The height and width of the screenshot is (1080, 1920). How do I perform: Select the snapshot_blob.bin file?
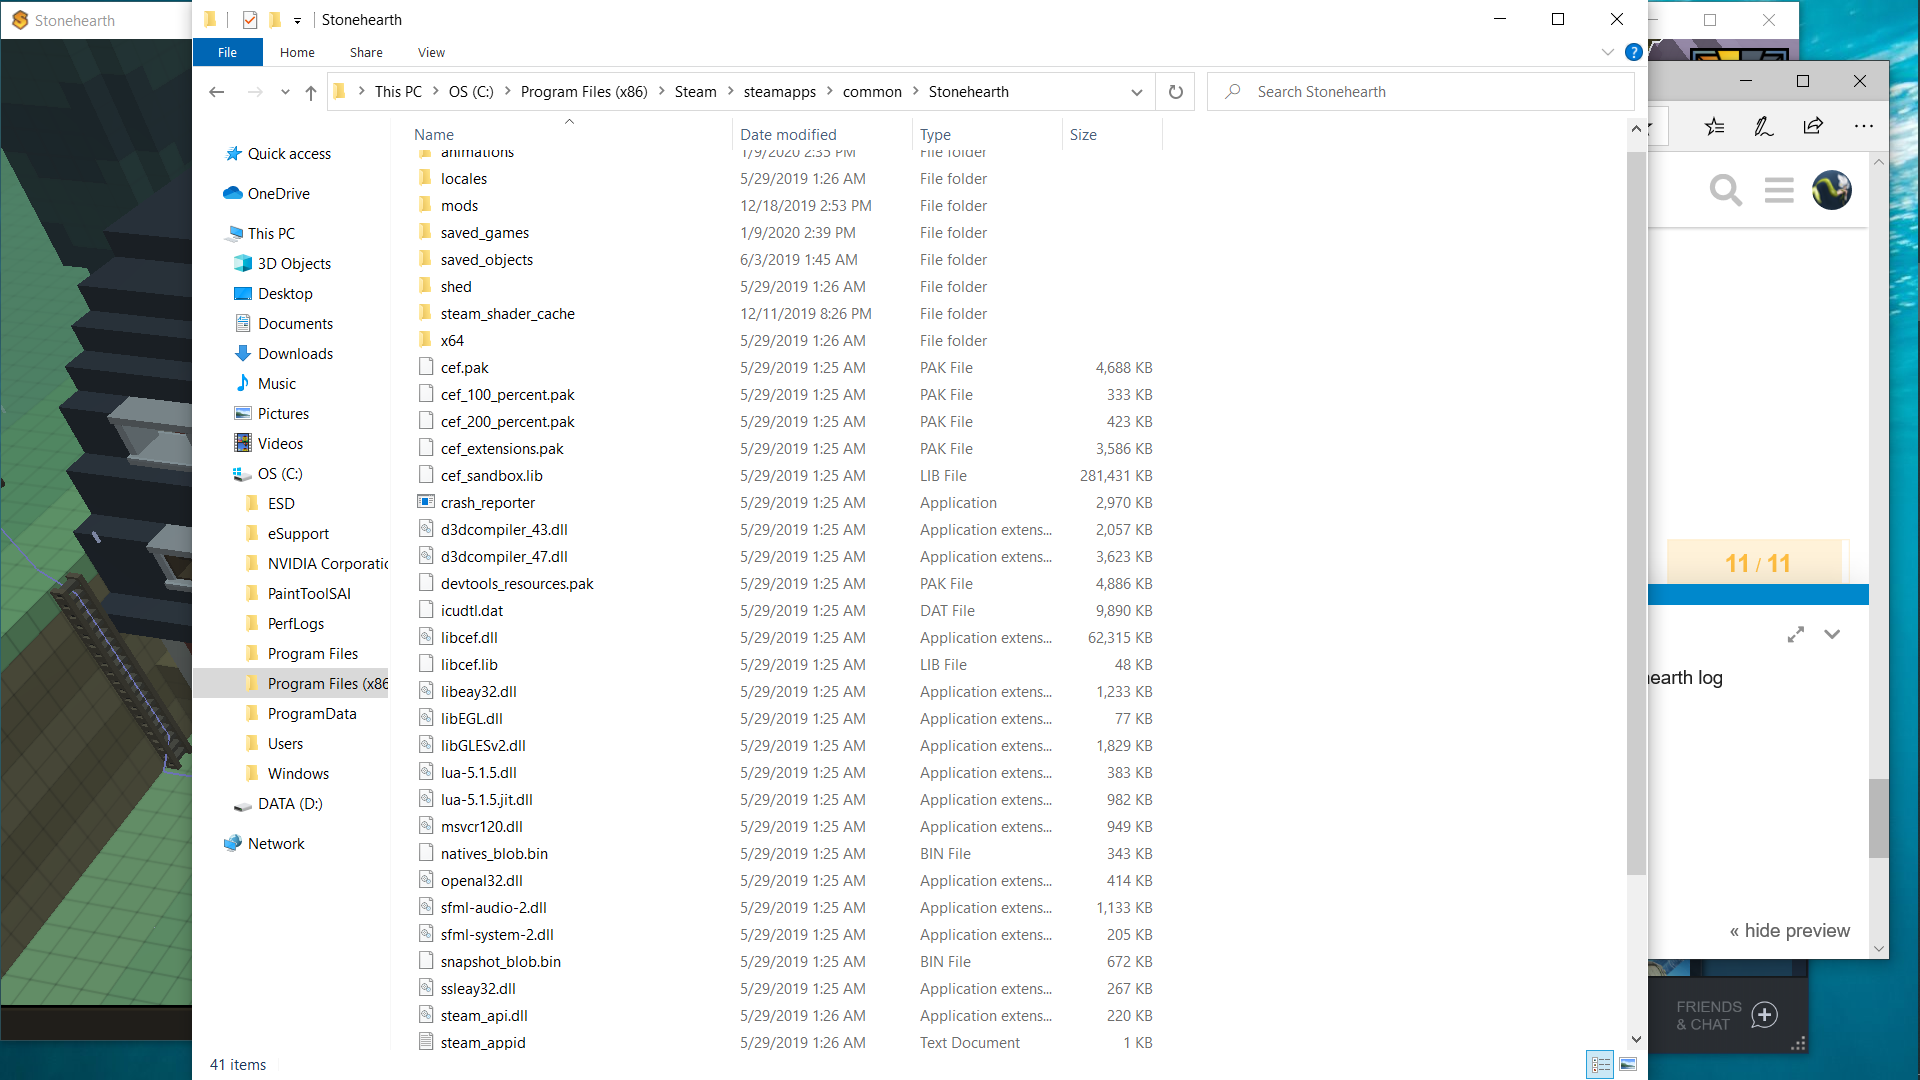point(500,962)
